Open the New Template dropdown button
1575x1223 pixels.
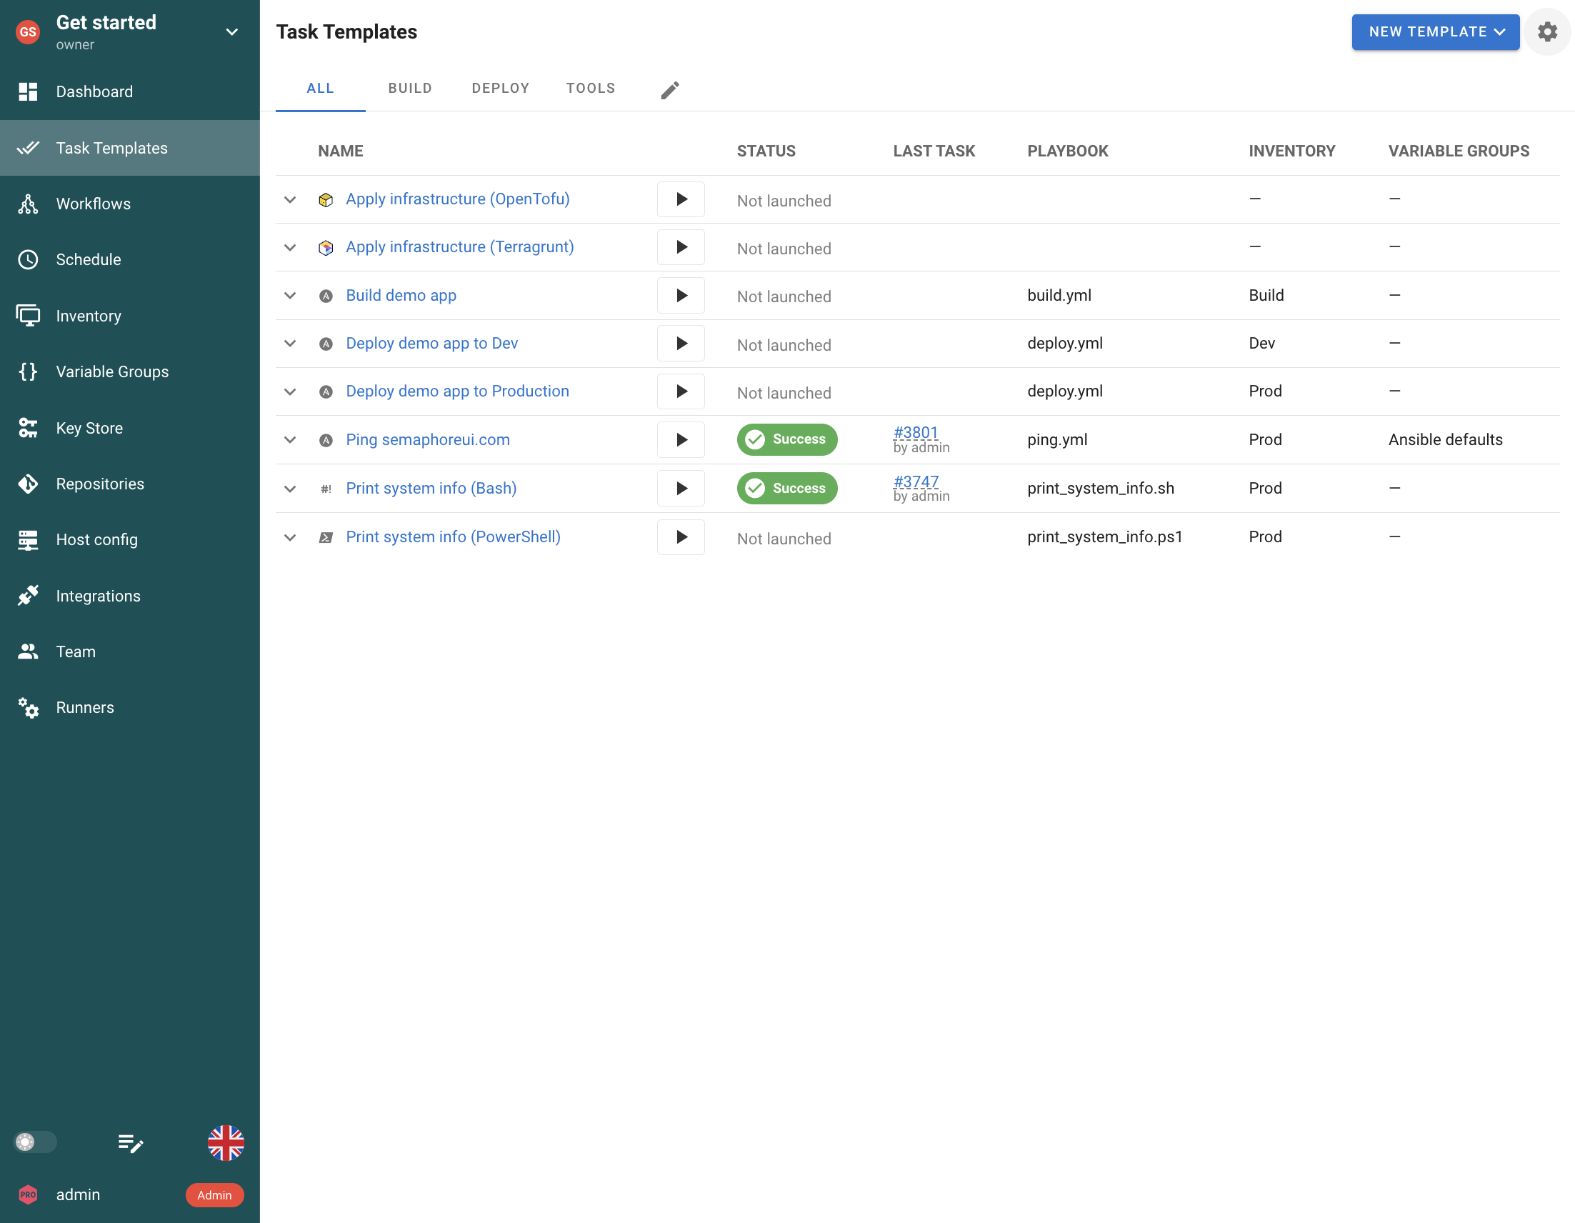click(x=1435, y=32)
